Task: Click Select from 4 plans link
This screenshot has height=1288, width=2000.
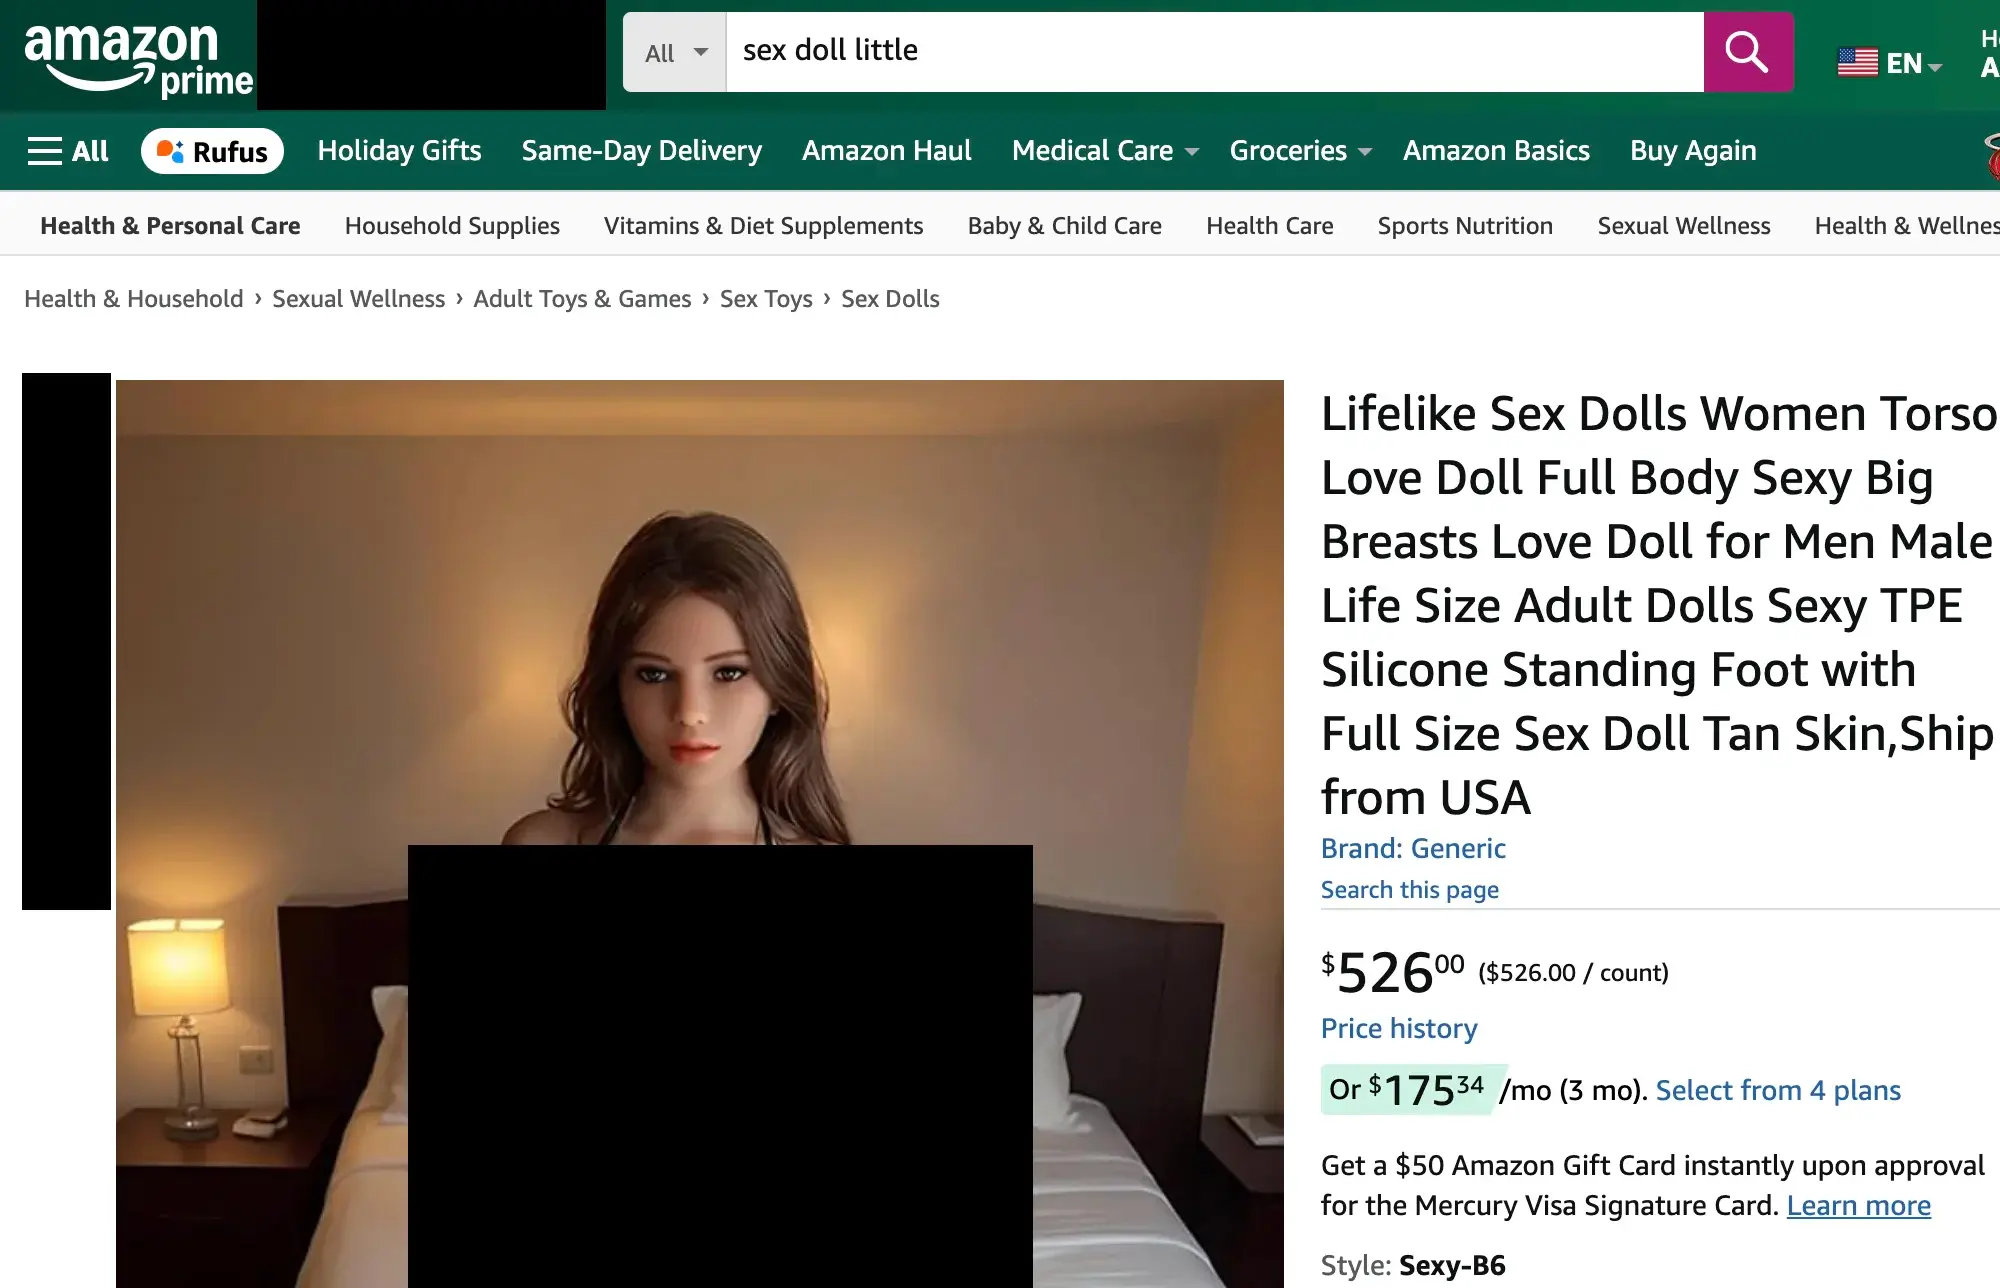Action: coord(1777,1090)
